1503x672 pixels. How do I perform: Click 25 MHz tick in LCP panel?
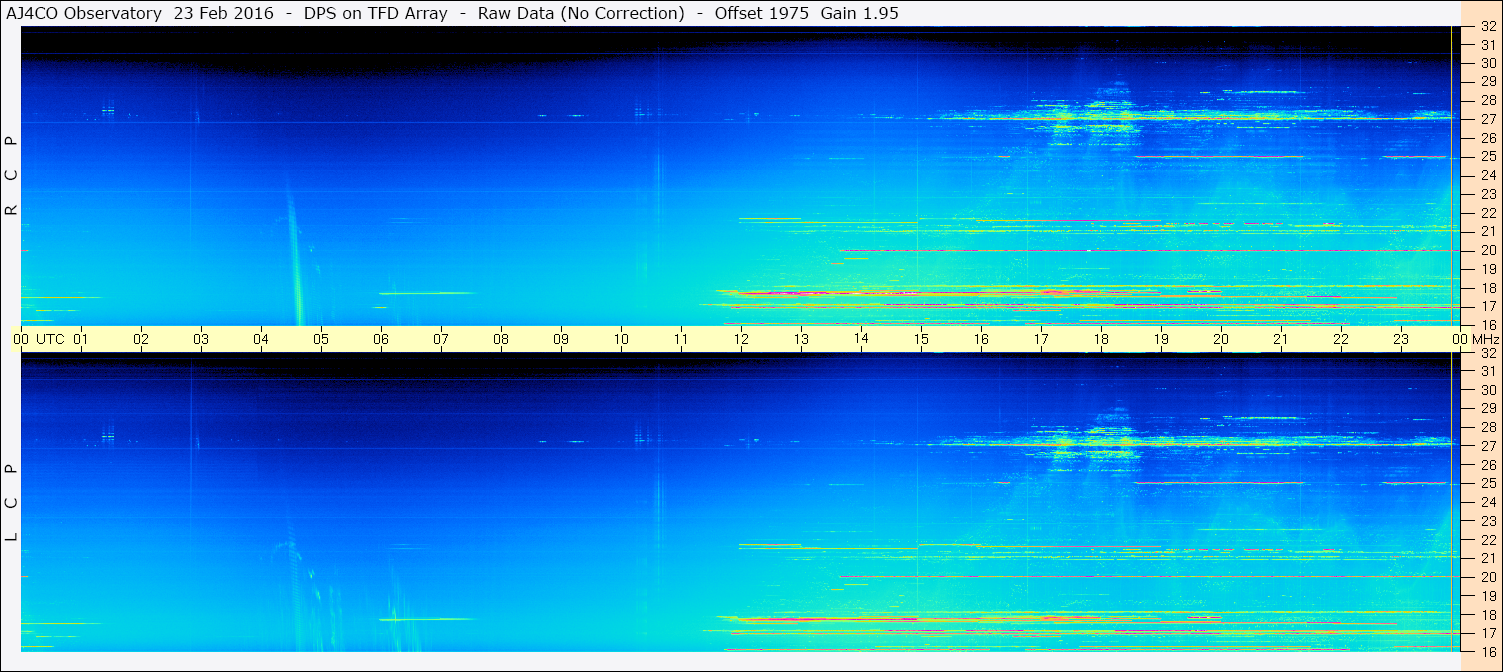point(1487,483)
